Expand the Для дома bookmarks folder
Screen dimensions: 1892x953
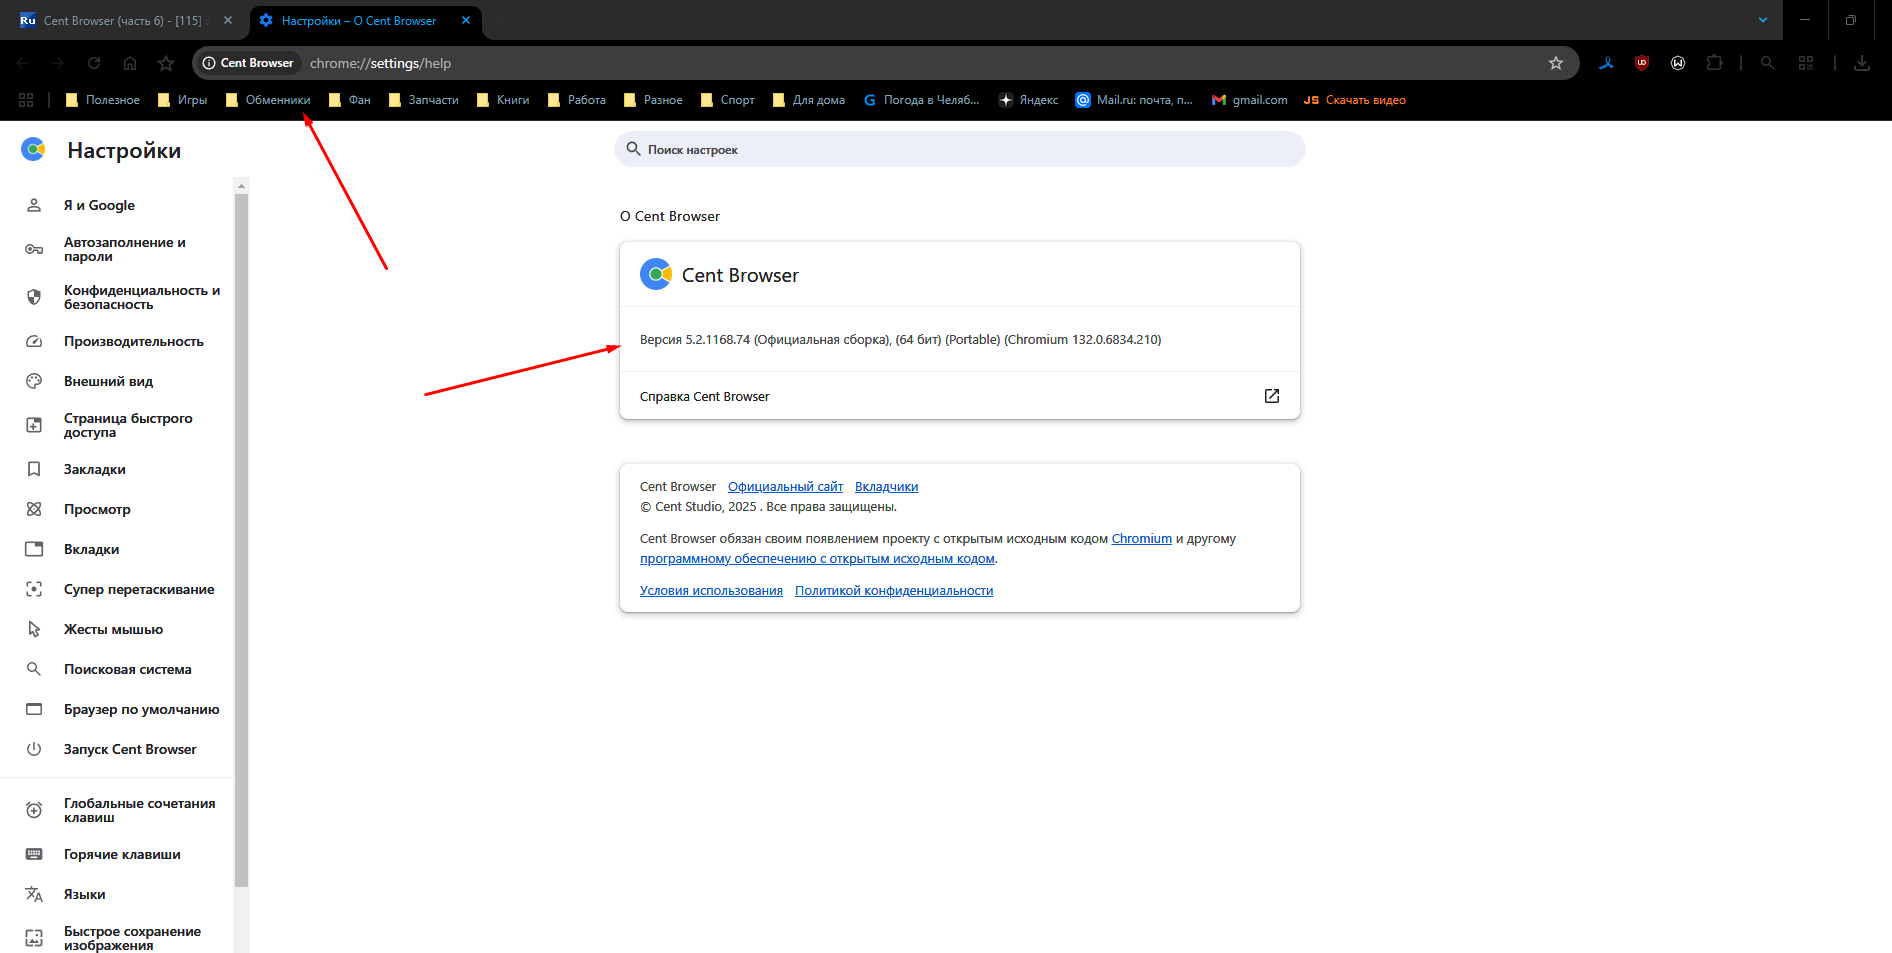click(809, 100)
